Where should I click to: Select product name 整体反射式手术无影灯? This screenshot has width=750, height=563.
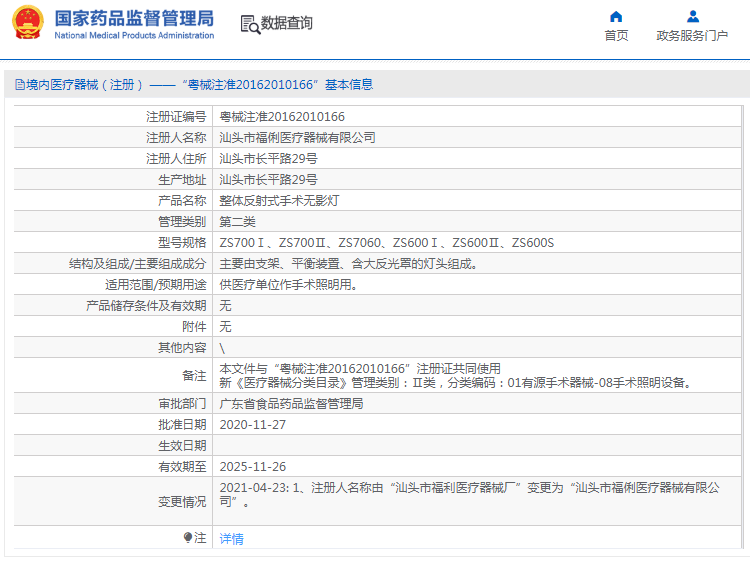[279, 201]
